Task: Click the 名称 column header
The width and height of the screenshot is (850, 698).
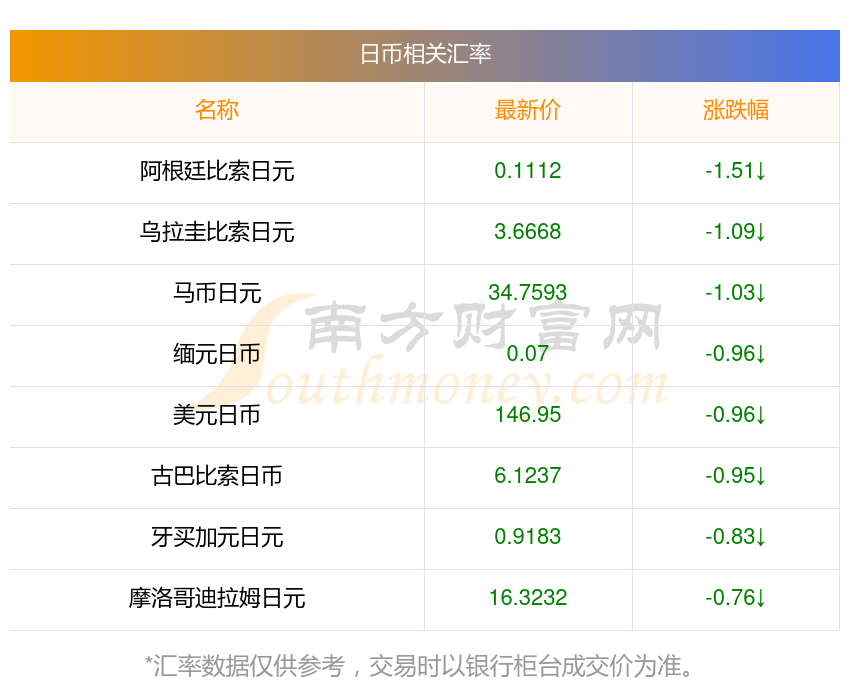Action: 217,110
